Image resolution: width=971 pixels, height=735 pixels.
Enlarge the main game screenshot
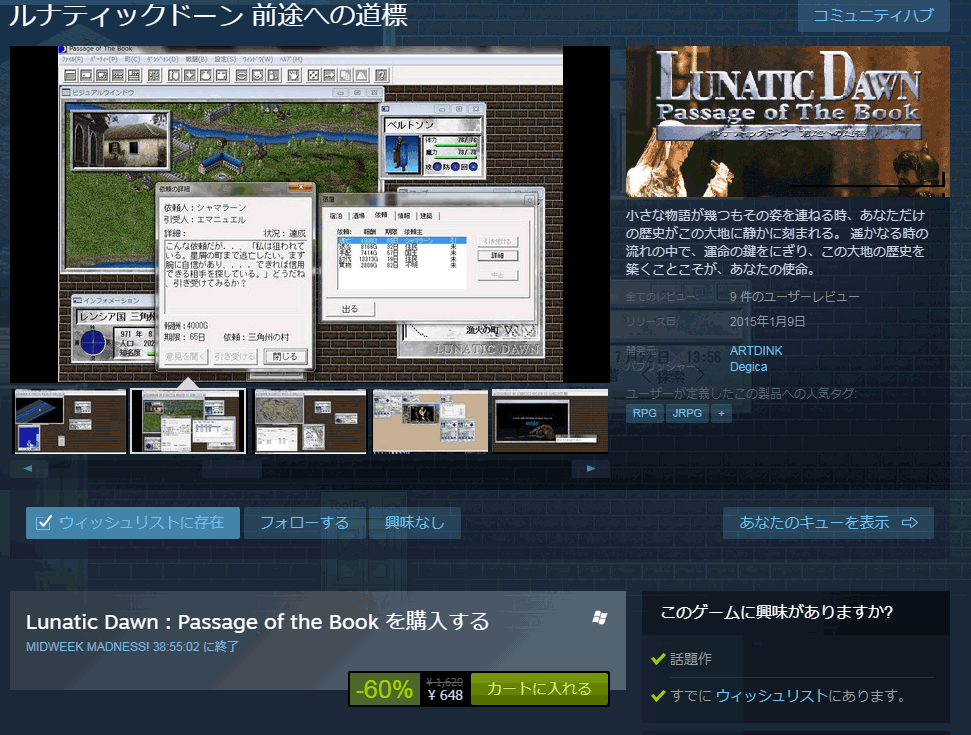(310, 214)
